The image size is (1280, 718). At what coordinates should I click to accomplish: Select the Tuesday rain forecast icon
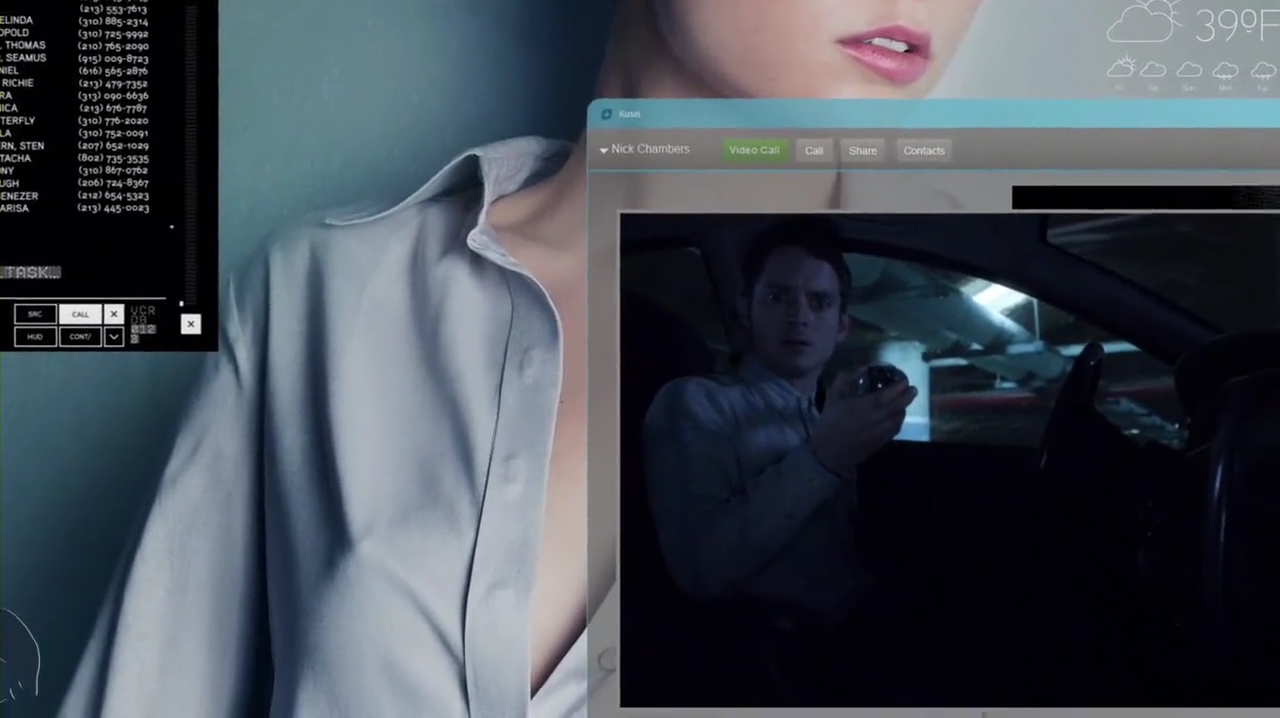pyautogui.click(x=1262, y=70)
